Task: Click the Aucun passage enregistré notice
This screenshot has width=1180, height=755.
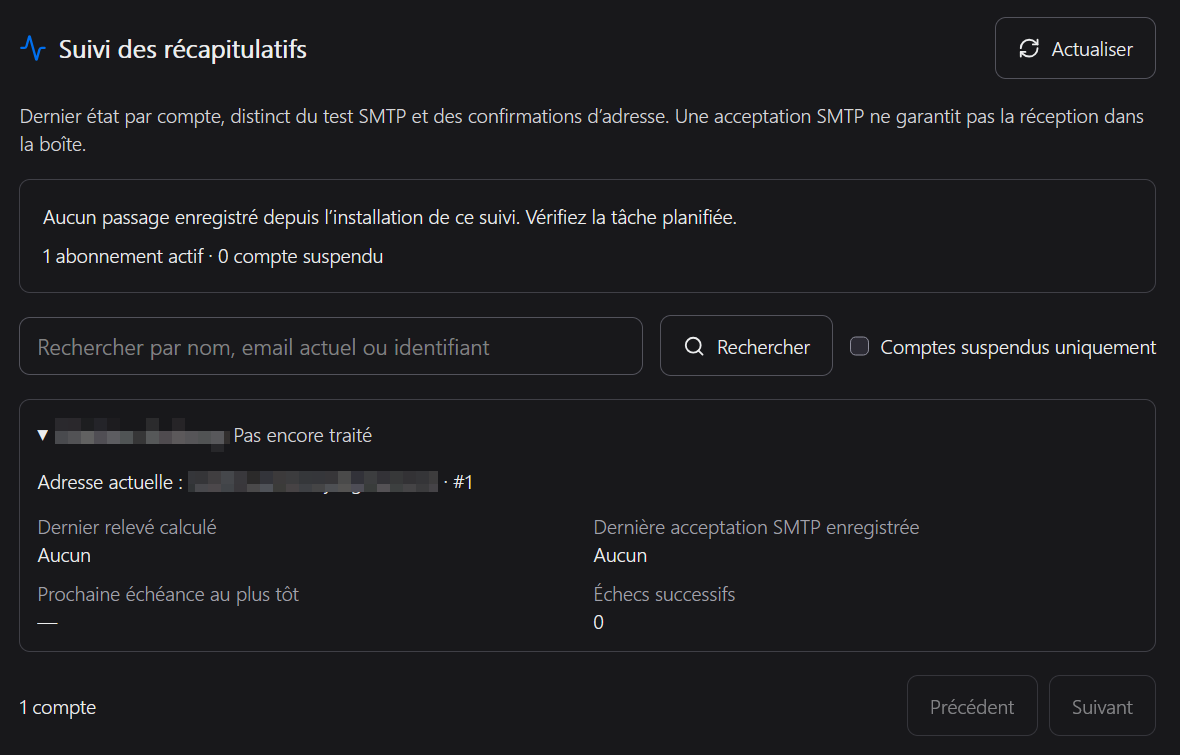Action: tap(390, 218)
